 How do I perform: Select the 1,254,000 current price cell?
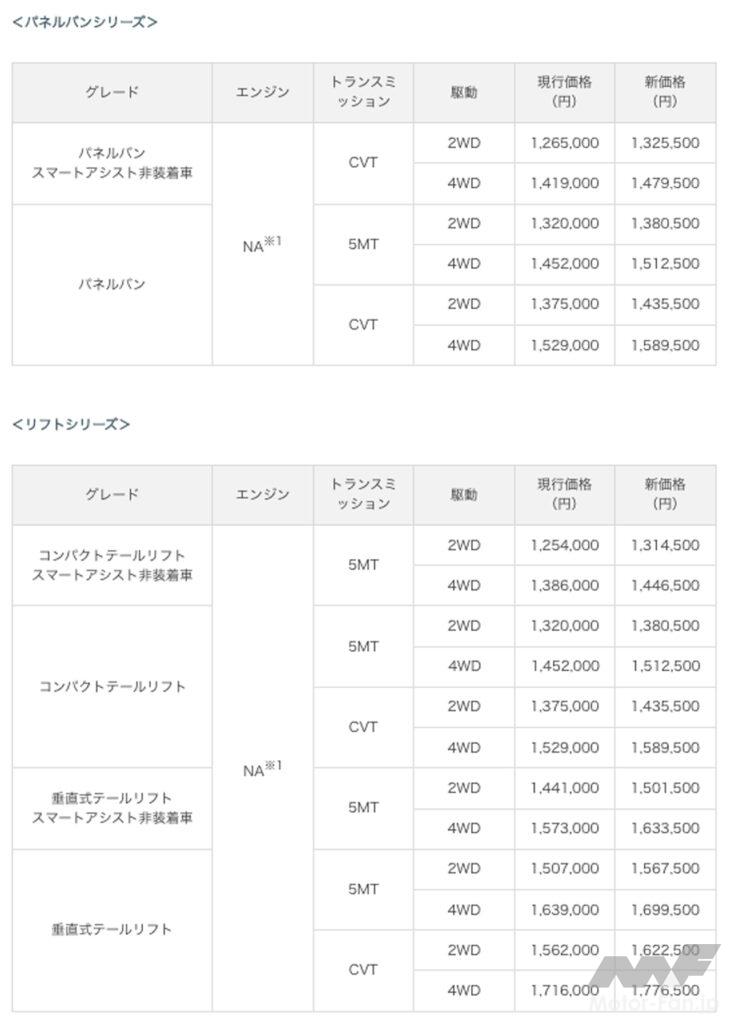[564, 545]
